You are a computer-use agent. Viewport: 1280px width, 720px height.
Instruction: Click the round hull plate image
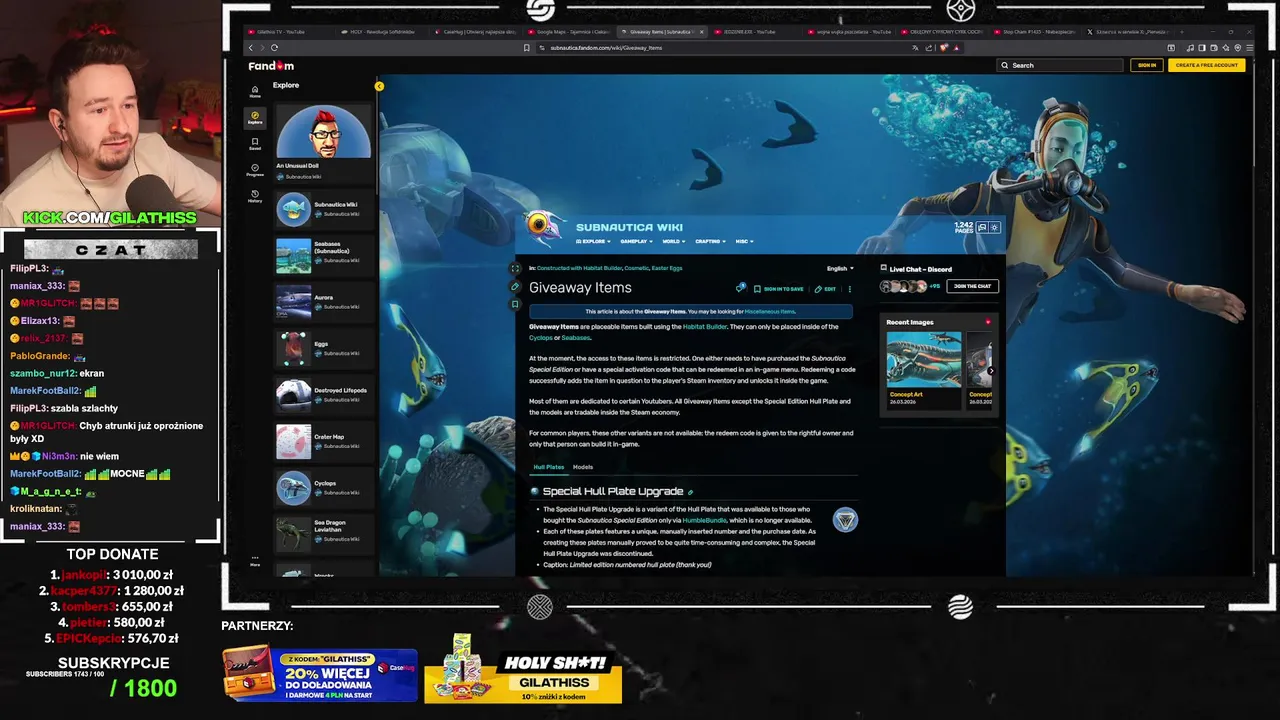coord(846,519)
